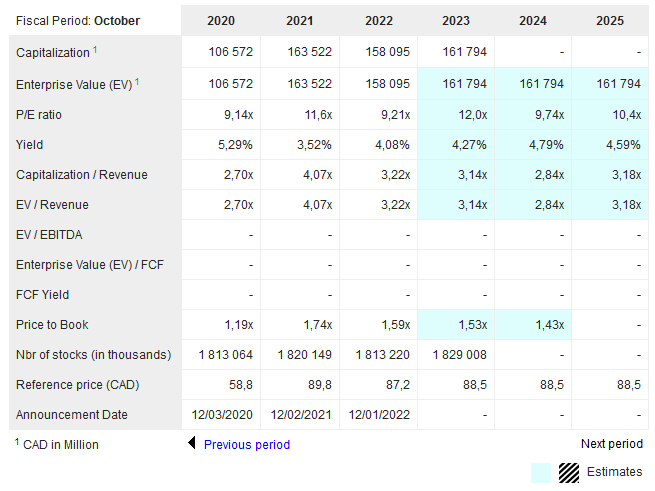Screen dimensions: 655x491
Task: Click the 2025 column header
Action: pos(609,21)
